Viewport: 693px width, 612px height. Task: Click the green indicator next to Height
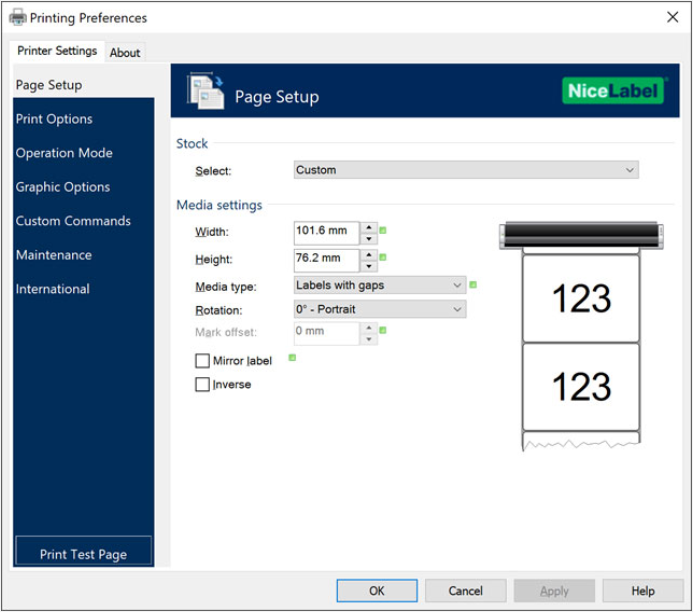coord(383,258)
